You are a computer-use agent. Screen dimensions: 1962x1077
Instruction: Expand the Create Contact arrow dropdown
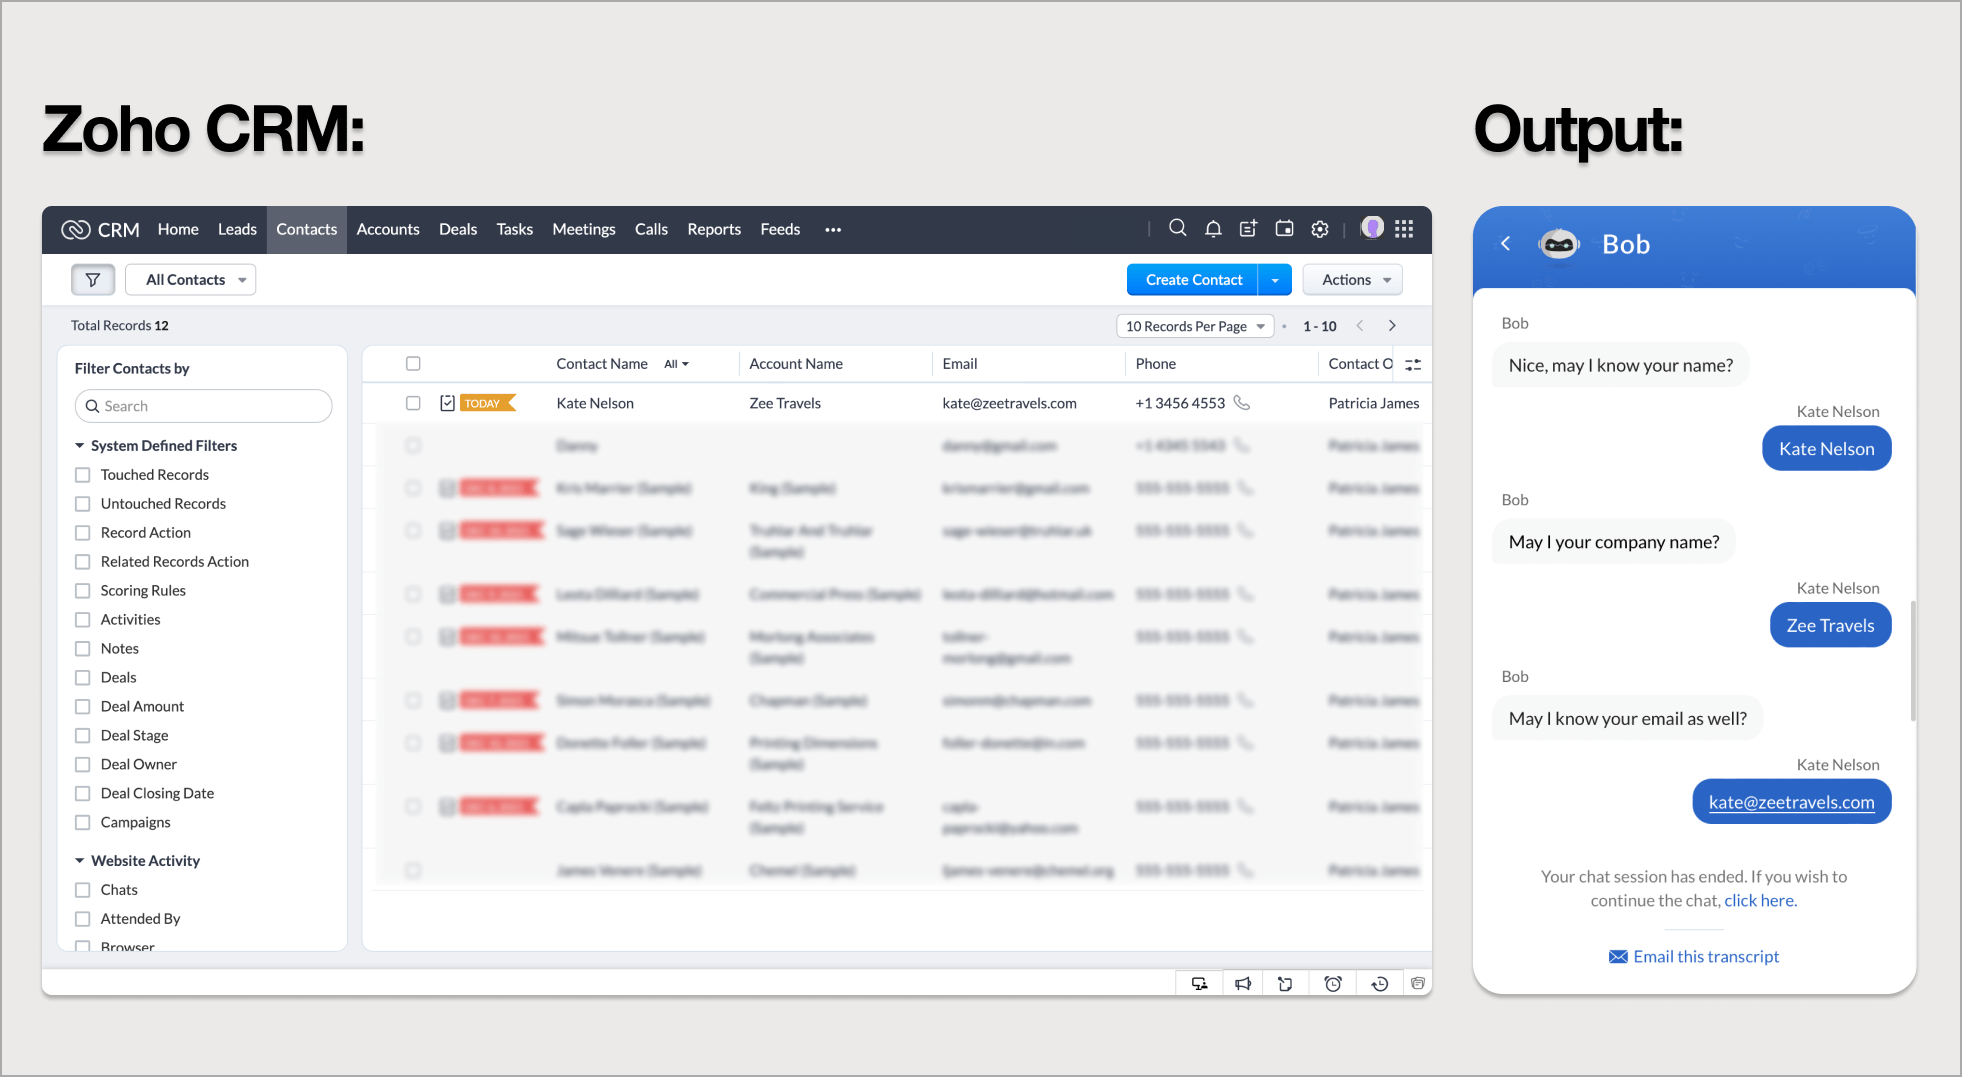[x=1275, y=280]
